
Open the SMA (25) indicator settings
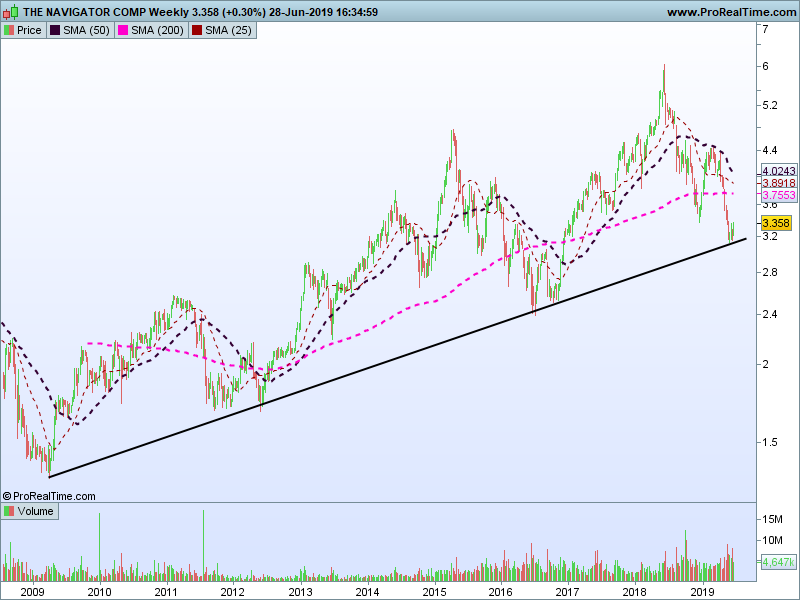click(x=222, y=30)
